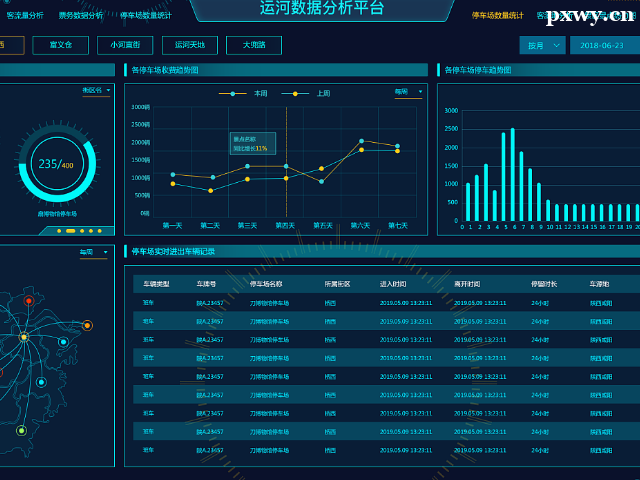This screenshot has height=480, width=640.
Task: Toggle the 上周 legend series
Action: (312, 93)
